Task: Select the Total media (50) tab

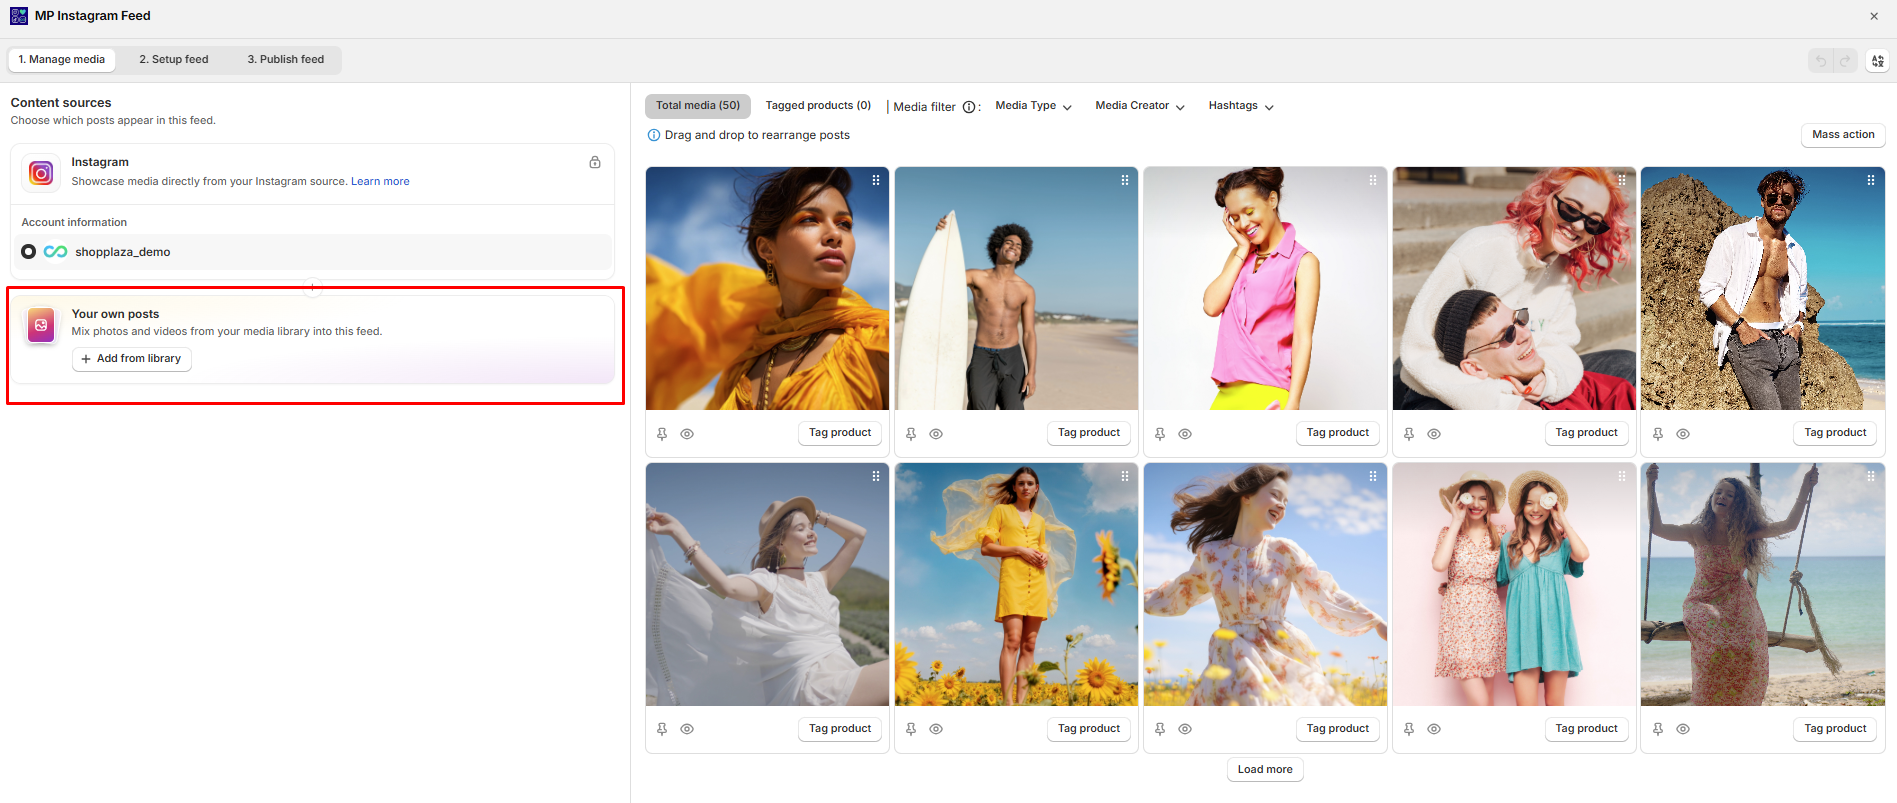Action: pyautogui.click(x=698, y=106)
